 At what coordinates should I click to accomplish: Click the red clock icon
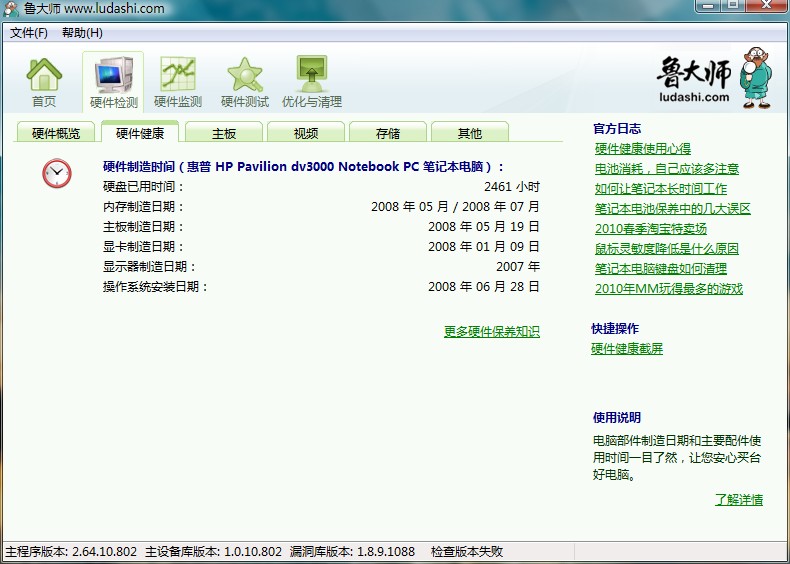coord(56,173)
